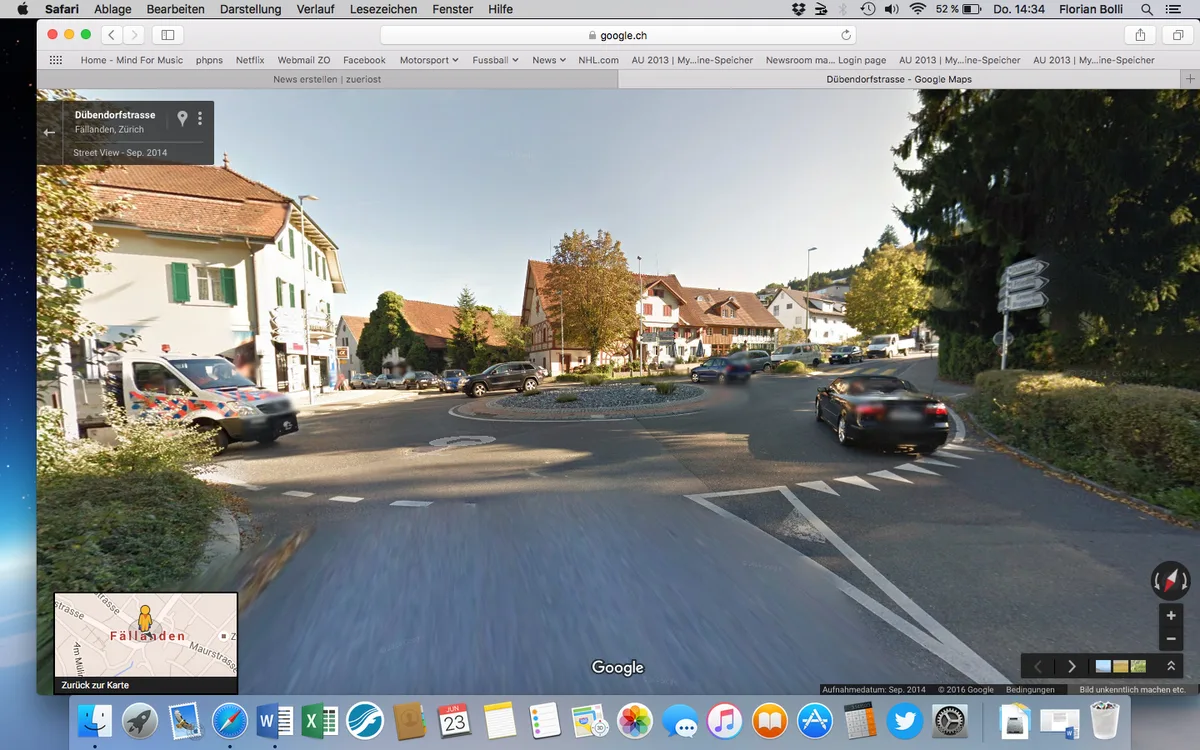This screenshot has width=1200, height=750.
Task: Open the Apple menu
Action: 22,9
